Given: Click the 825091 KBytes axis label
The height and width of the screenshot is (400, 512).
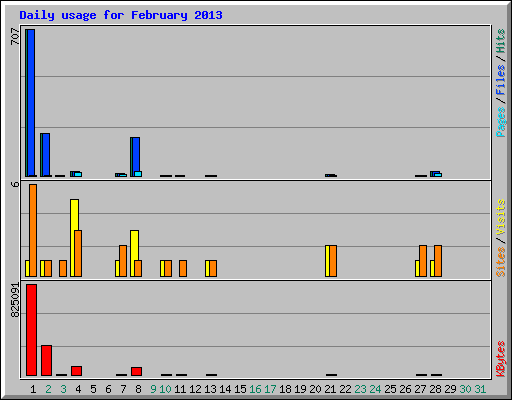Looking at the screenshot, I should (x=15, y=300).
